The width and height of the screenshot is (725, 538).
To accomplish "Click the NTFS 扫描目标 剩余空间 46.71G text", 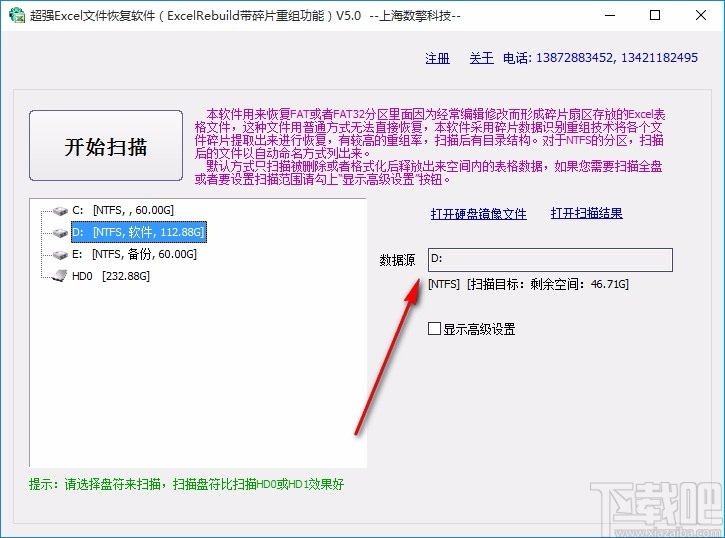I will pos(528,284).
